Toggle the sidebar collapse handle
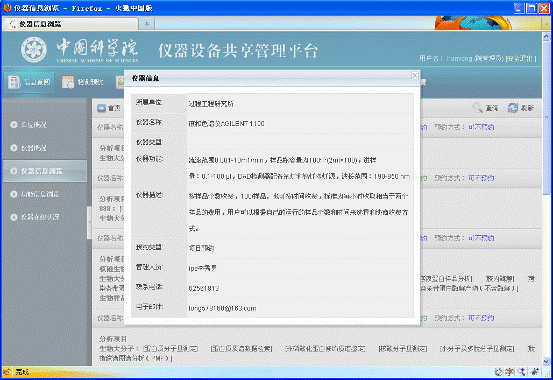Viewport: 553px width, 380px height. pos(89,223)
